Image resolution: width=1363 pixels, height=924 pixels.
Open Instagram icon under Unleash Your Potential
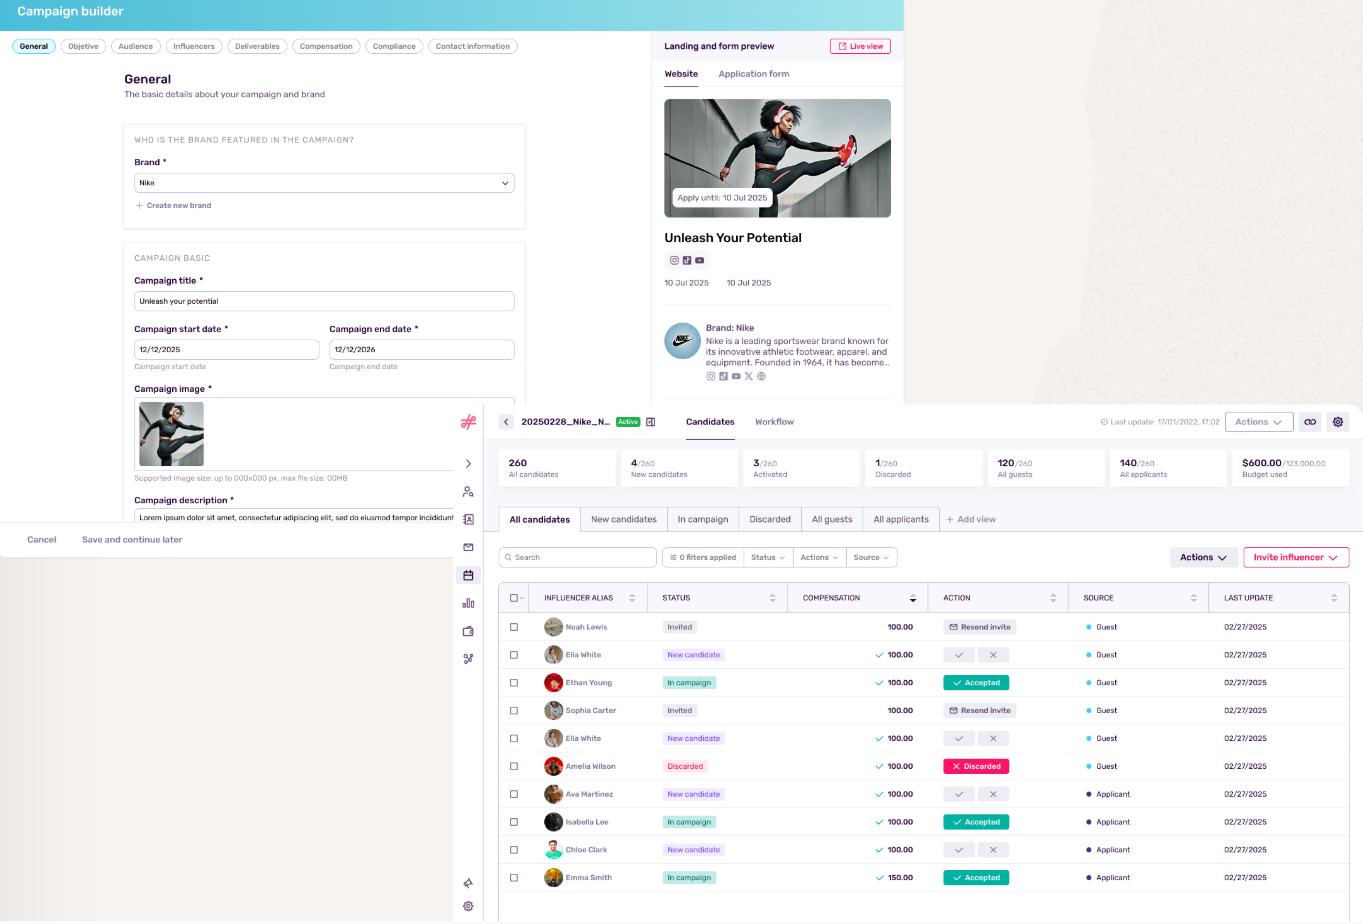tap(674, 260)
